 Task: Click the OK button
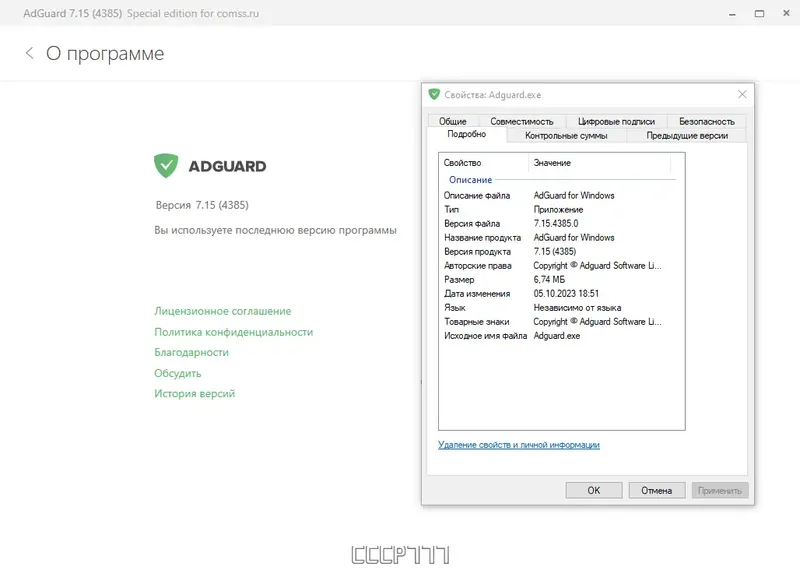pos(593,490)
